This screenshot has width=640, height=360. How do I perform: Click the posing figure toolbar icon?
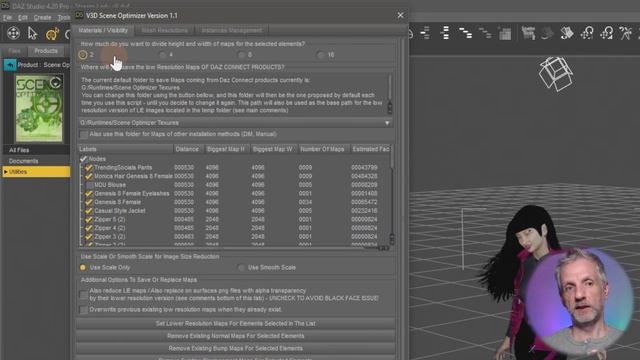point(626,33)
